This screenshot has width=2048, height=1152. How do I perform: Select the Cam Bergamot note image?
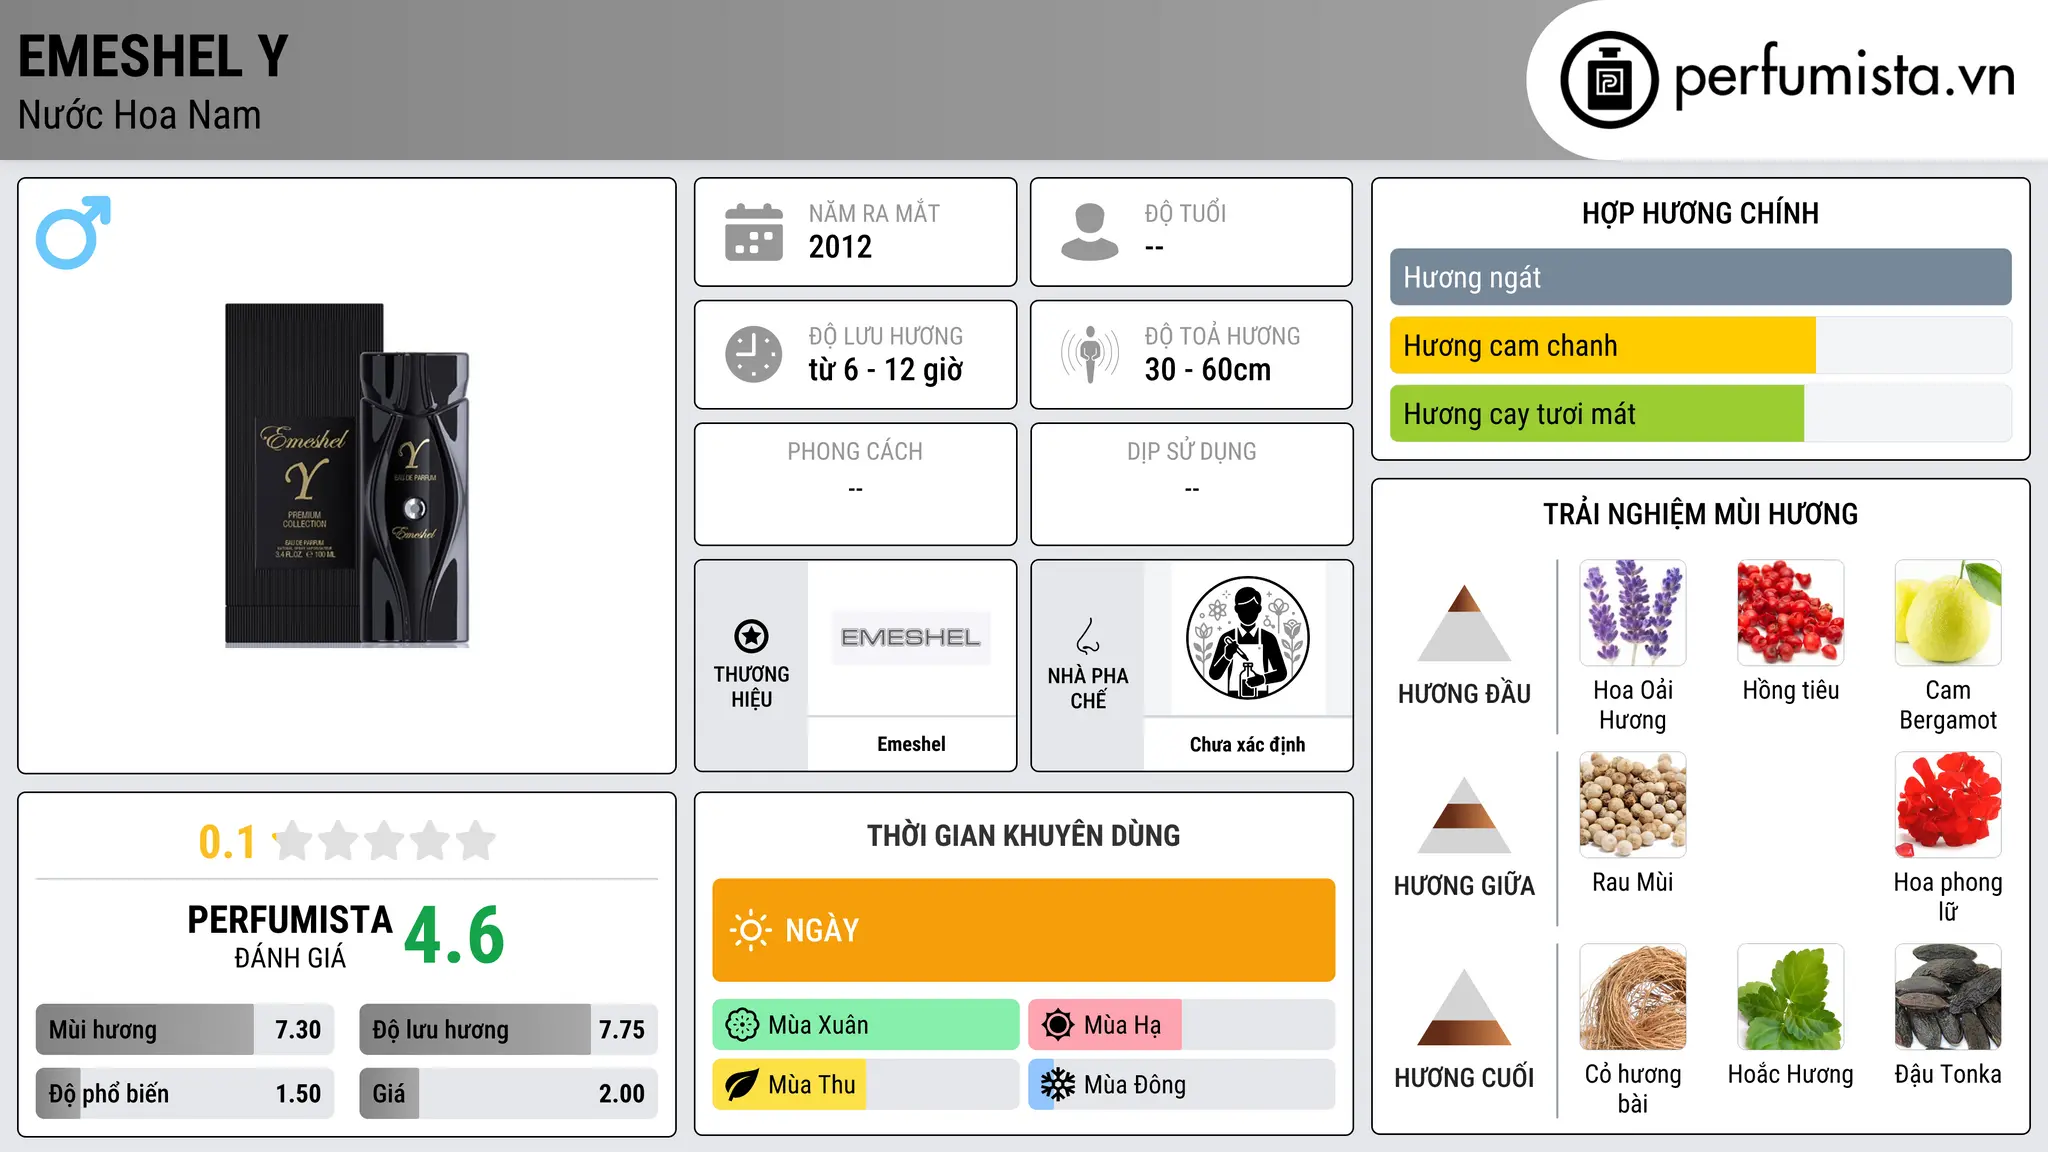(x=1948, y=613)
